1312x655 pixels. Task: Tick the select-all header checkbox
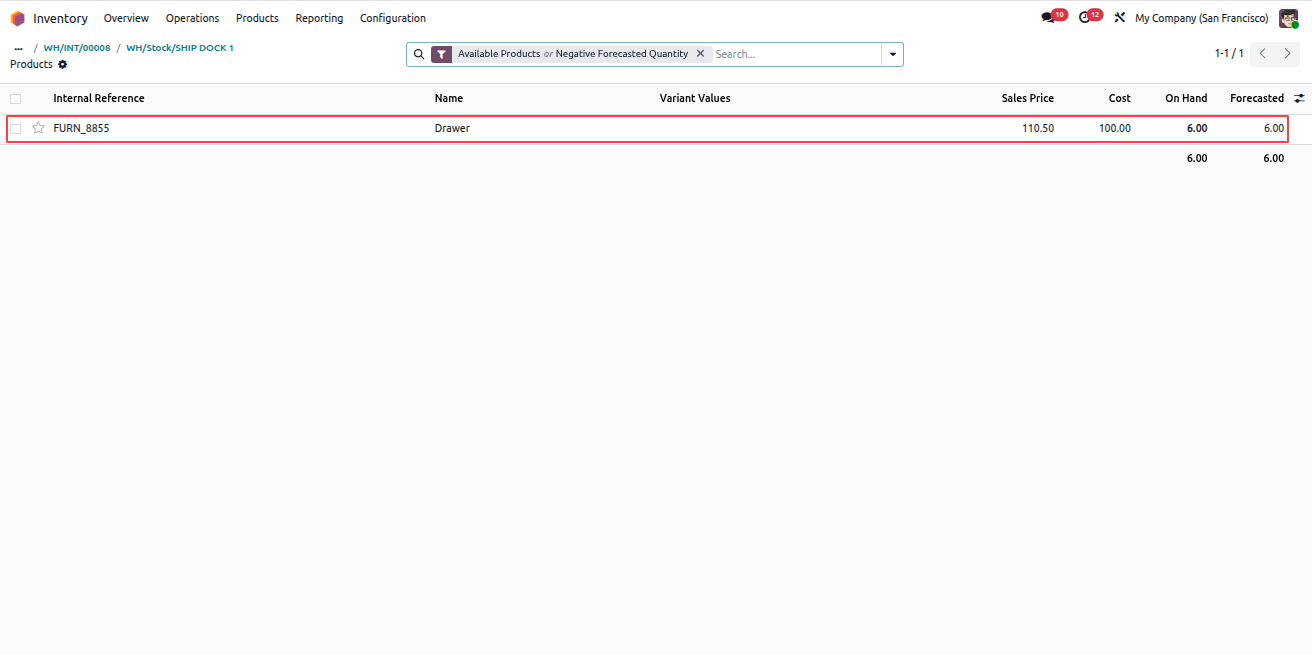coord(15,98)
